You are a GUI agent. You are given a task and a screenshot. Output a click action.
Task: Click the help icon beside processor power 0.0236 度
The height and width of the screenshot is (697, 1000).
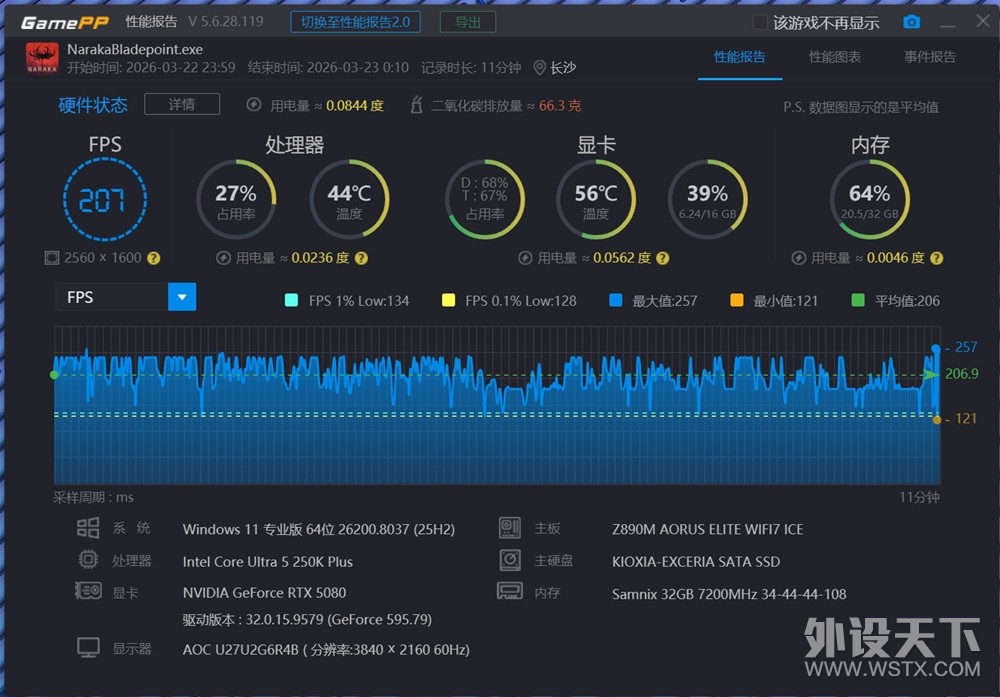click(x=361, y=258)
